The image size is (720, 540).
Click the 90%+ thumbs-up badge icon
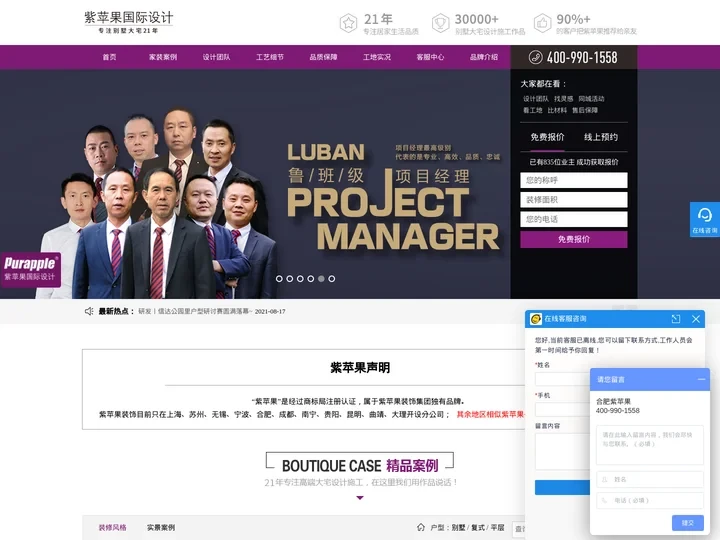[x=542, y=23]
